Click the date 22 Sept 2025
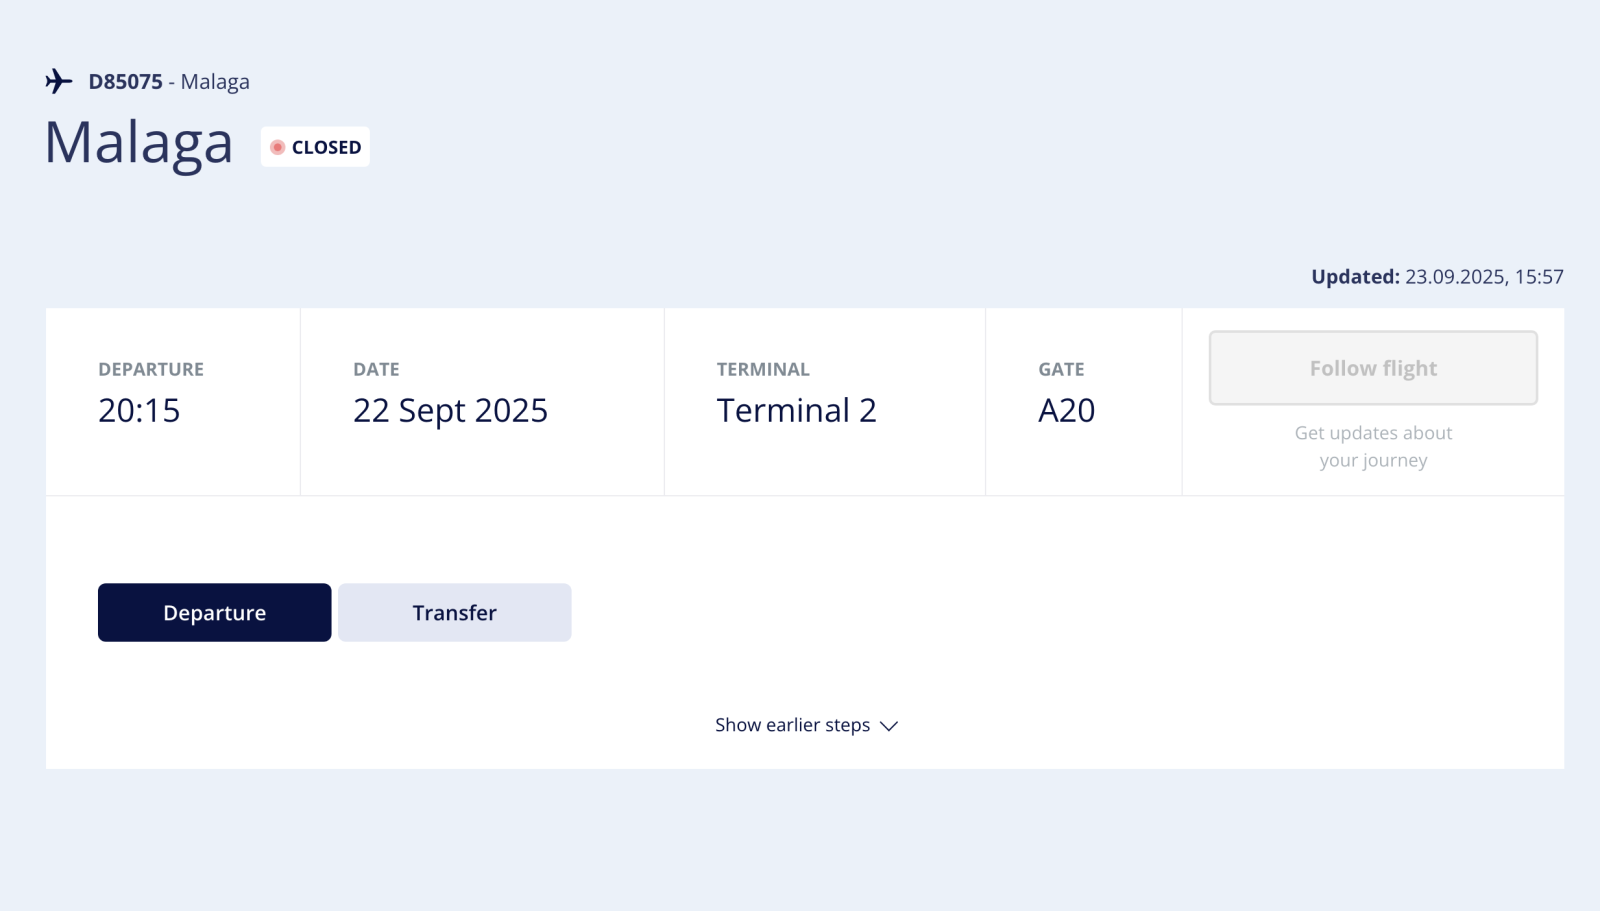Viewport: 1600px width, 911px height. (450, 410)
